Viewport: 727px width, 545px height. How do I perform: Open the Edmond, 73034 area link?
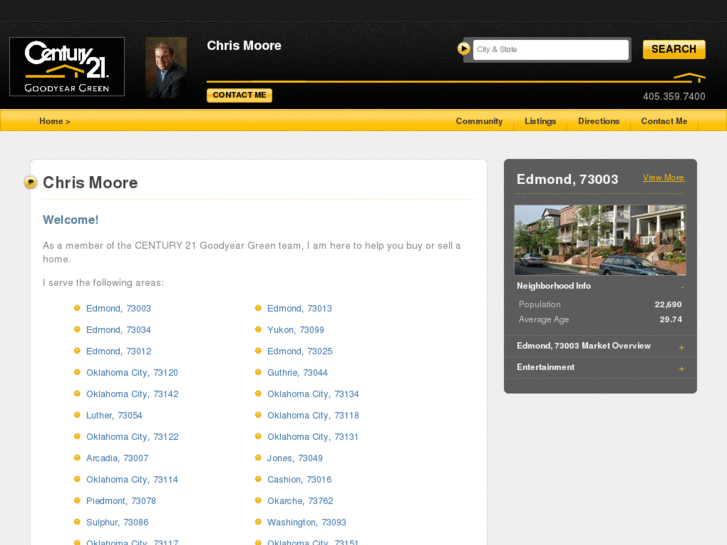[x=118, y=330]
